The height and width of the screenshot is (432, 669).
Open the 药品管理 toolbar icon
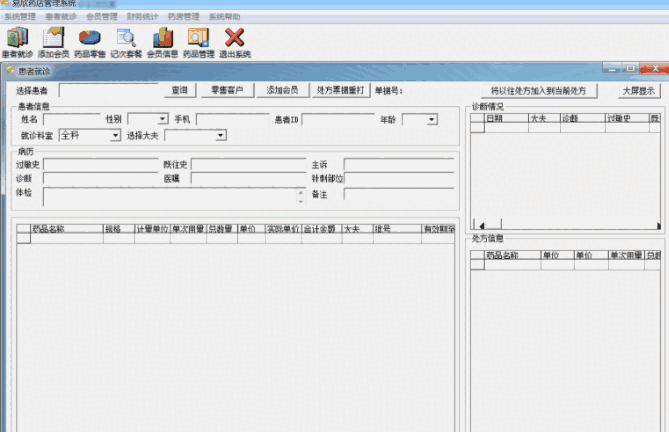tap(198, 42)
